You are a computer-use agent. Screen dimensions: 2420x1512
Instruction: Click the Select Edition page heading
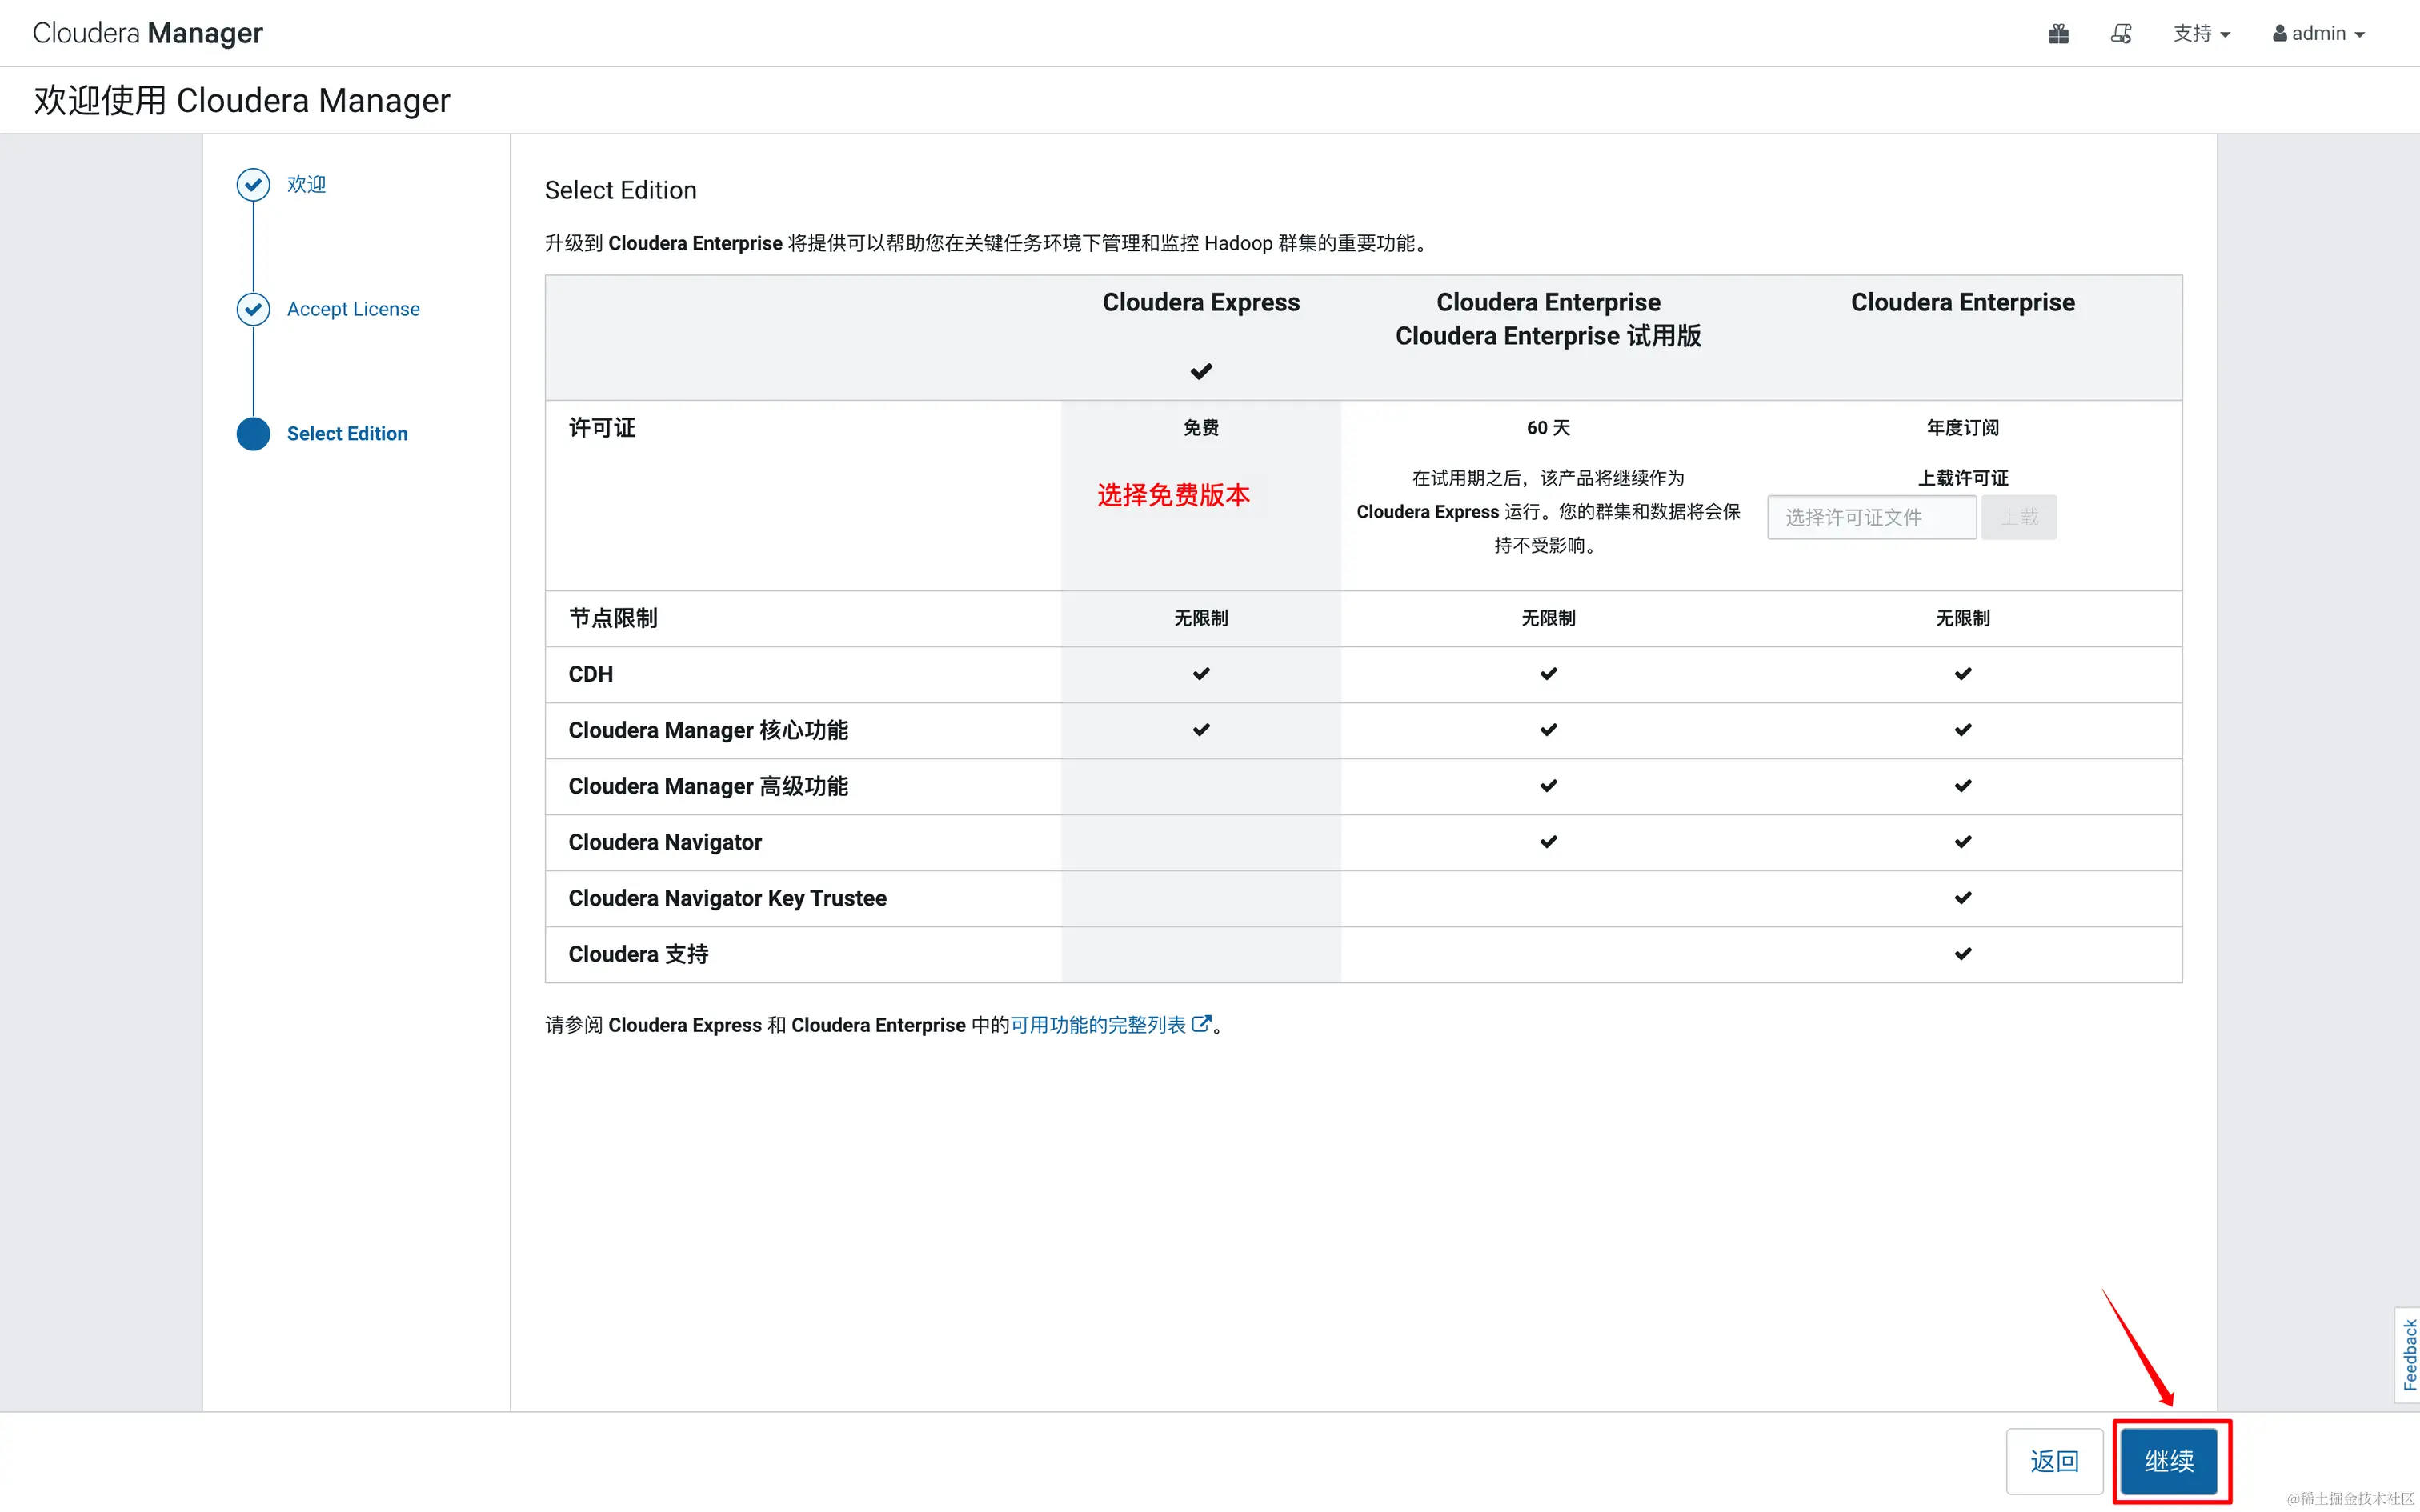click(x=620, y=190)
